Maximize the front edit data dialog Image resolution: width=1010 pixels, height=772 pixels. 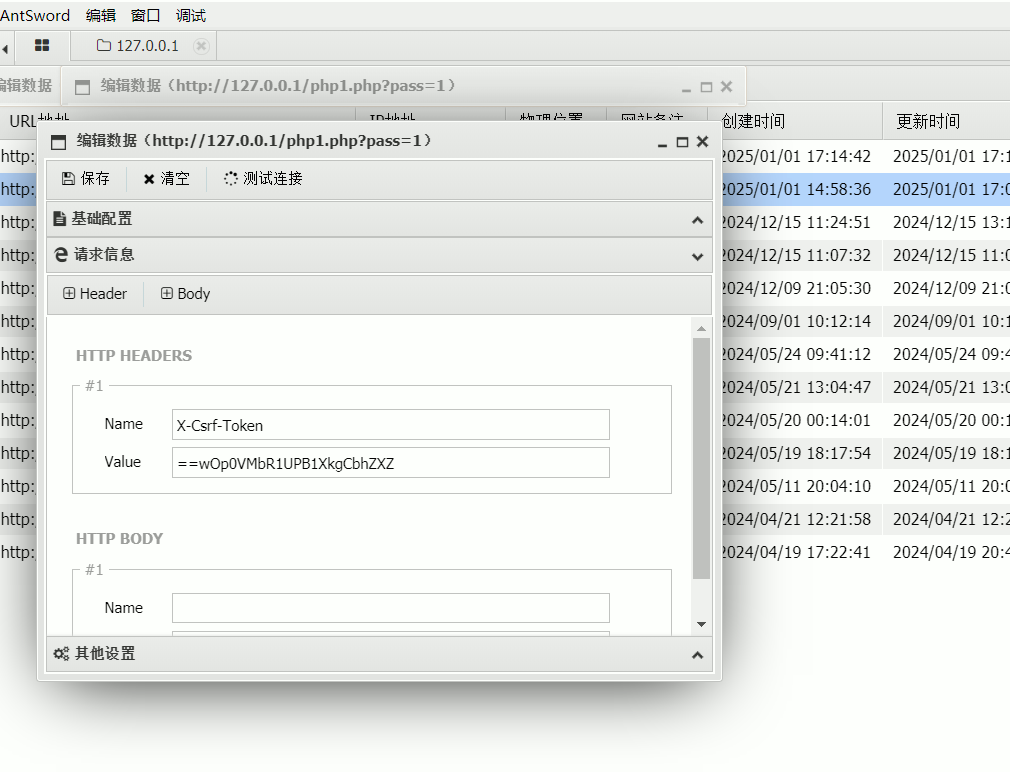click(x=682, y=142)
